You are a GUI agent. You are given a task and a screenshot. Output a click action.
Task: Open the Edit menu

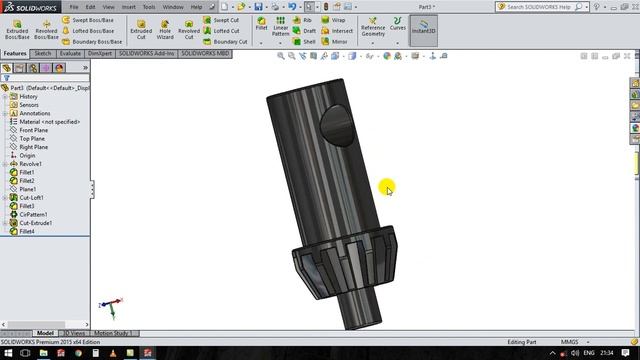(x=90, y=7)
